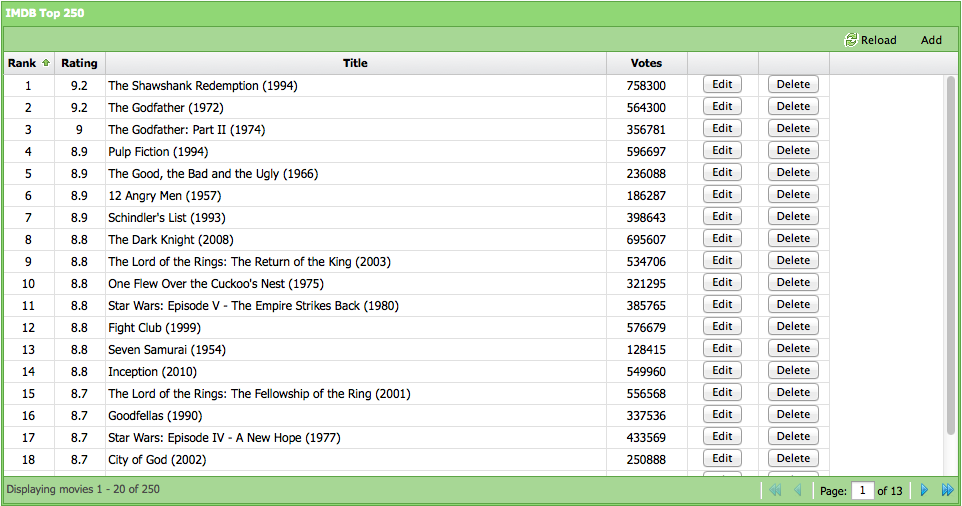Click the Reload icon in the toolbar
Viewport: 962px width, 506px height.
point(851,40)
